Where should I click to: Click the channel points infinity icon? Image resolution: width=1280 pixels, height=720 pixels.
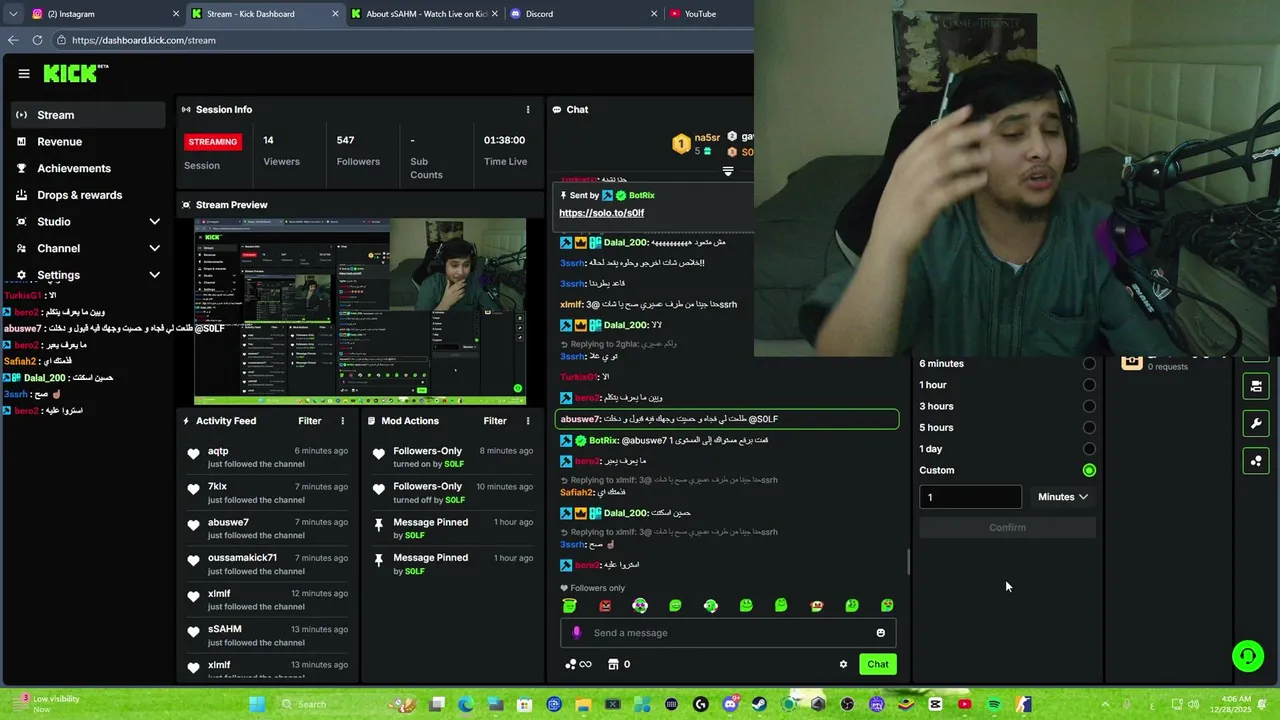pyautogui.click(x=578, y=664)
